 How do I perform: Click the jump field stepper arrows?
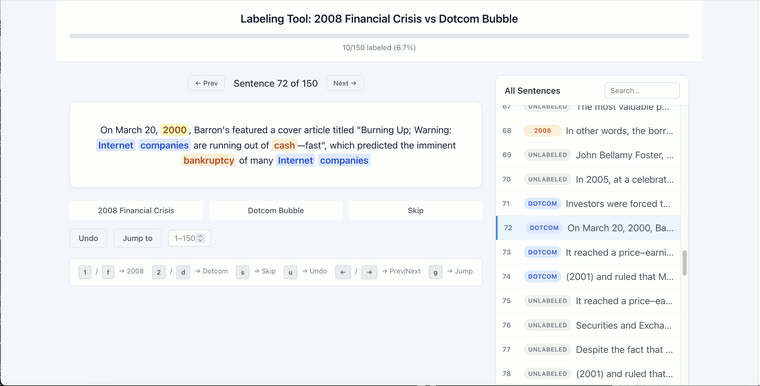[201, 238]
